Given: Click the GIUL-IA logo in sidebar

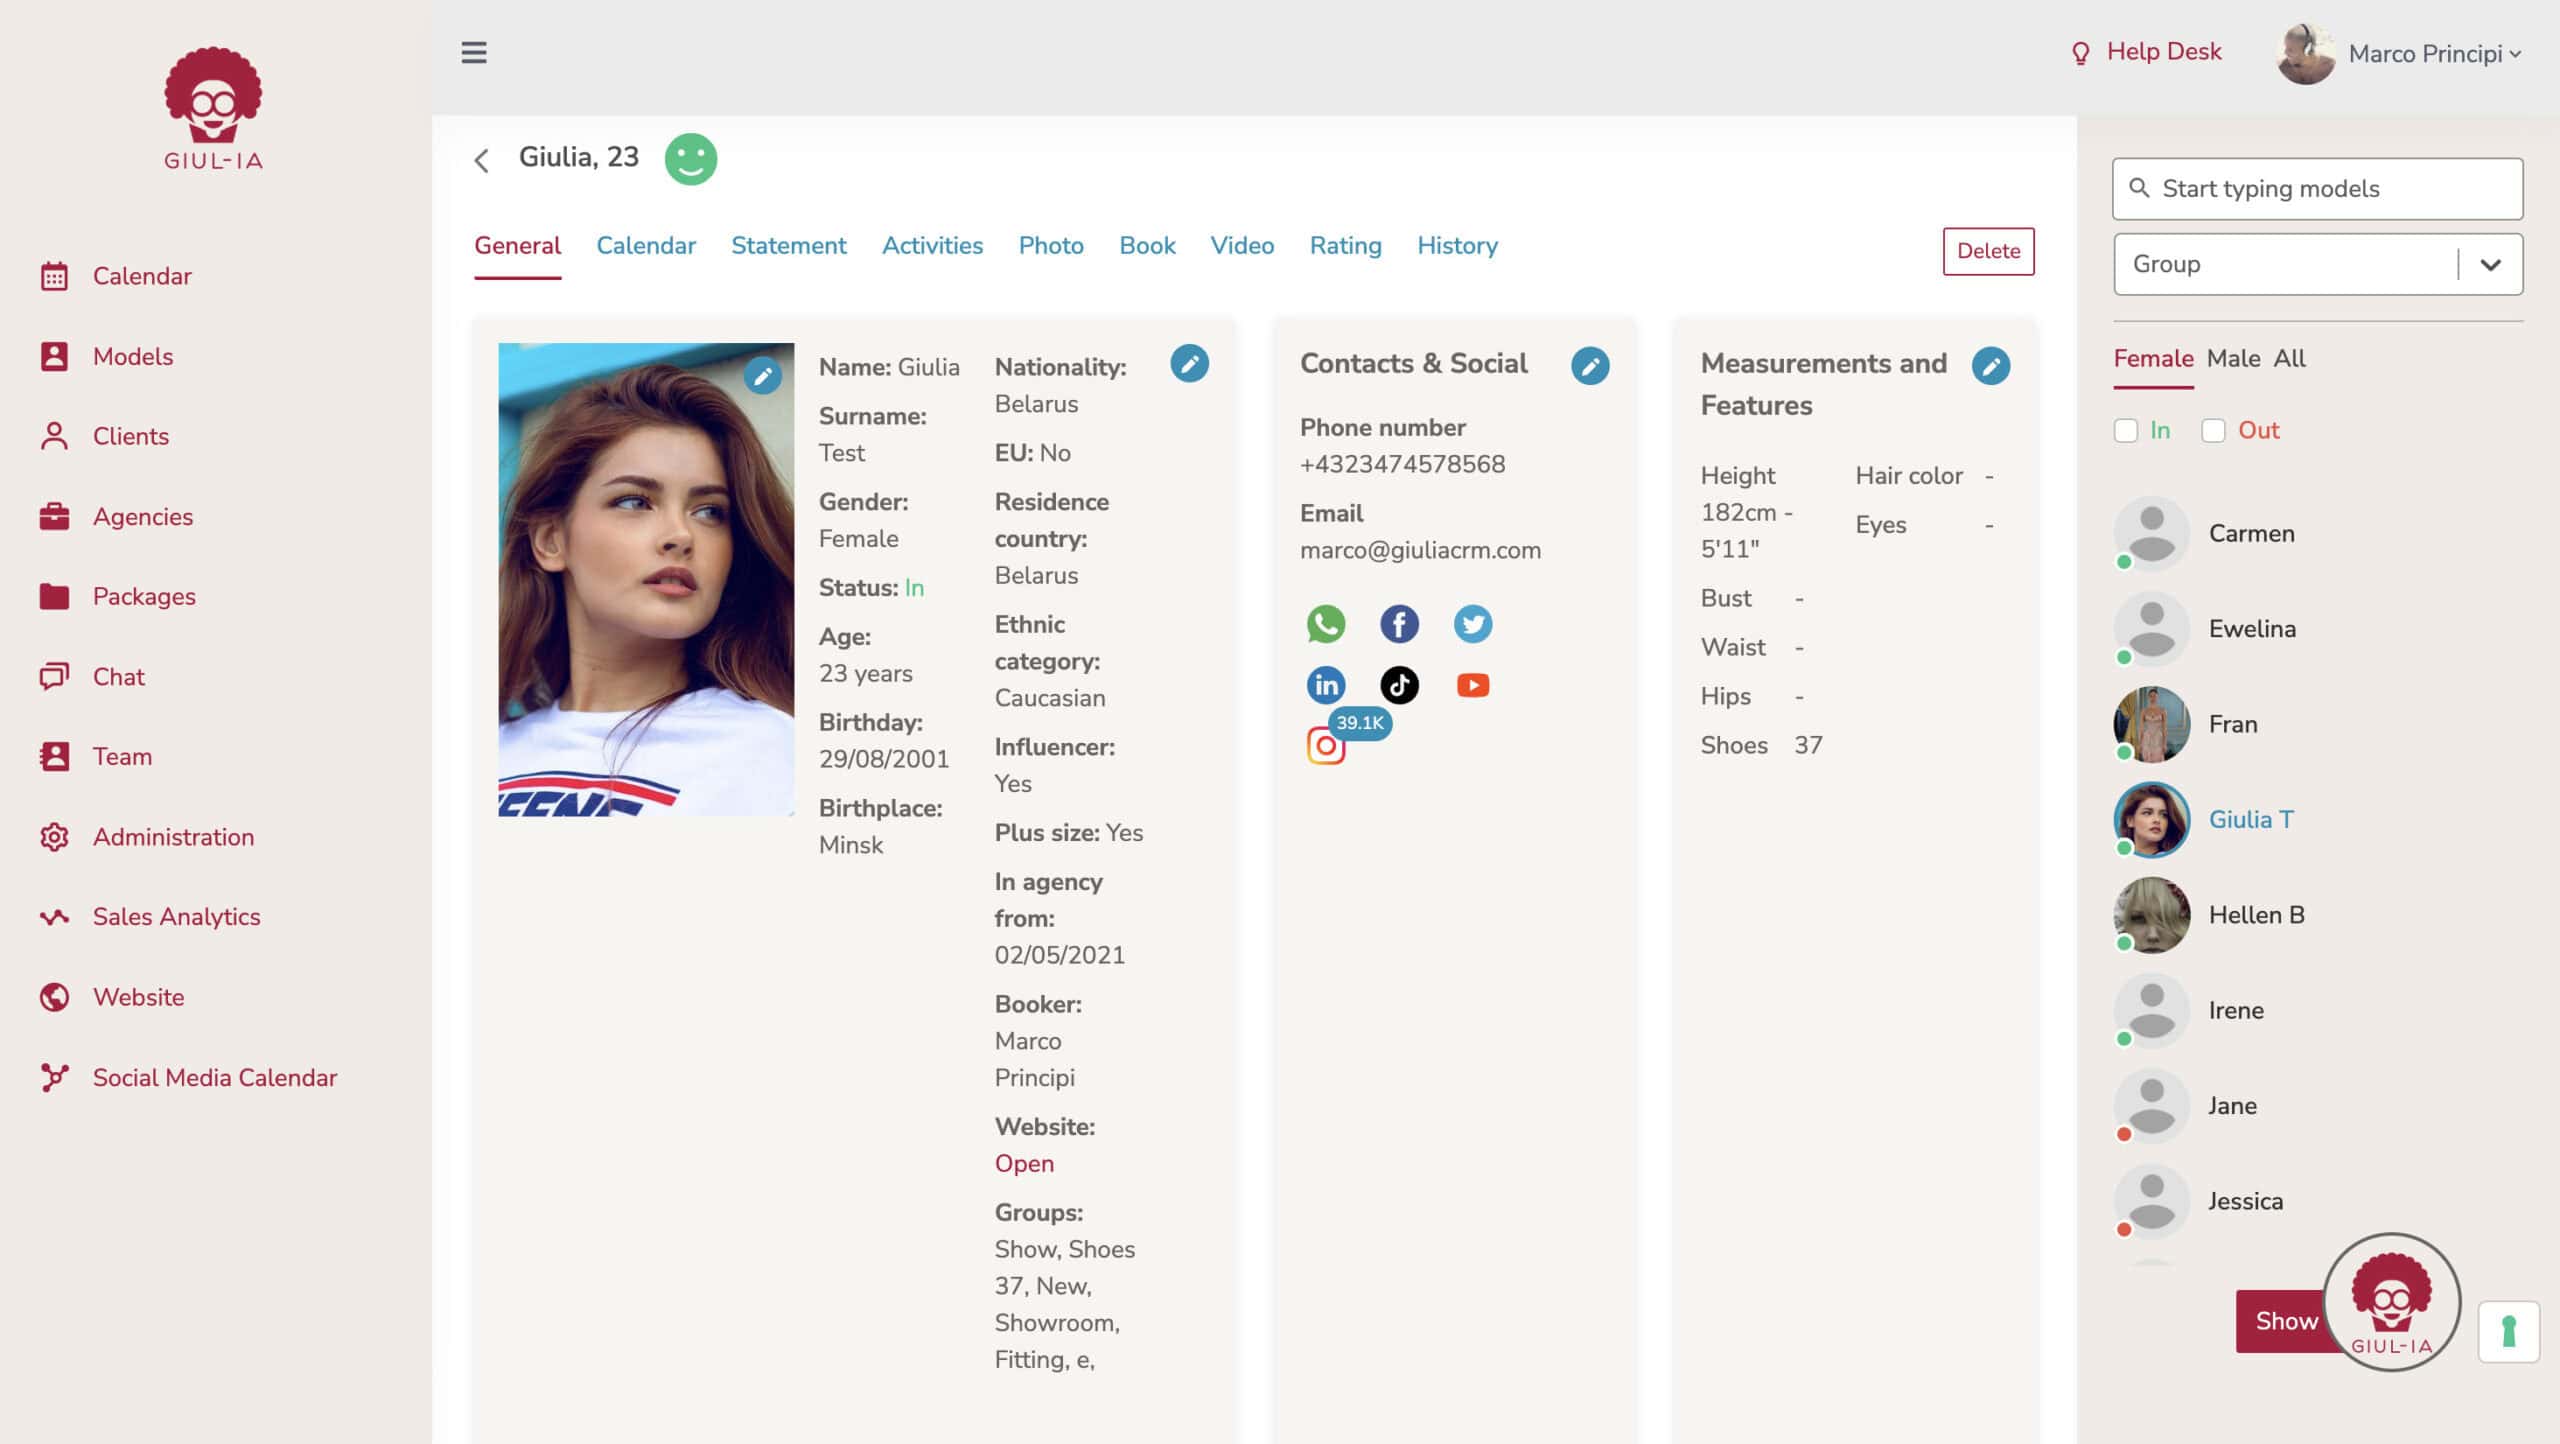Looking at the screenshot, I should (213, 108).
